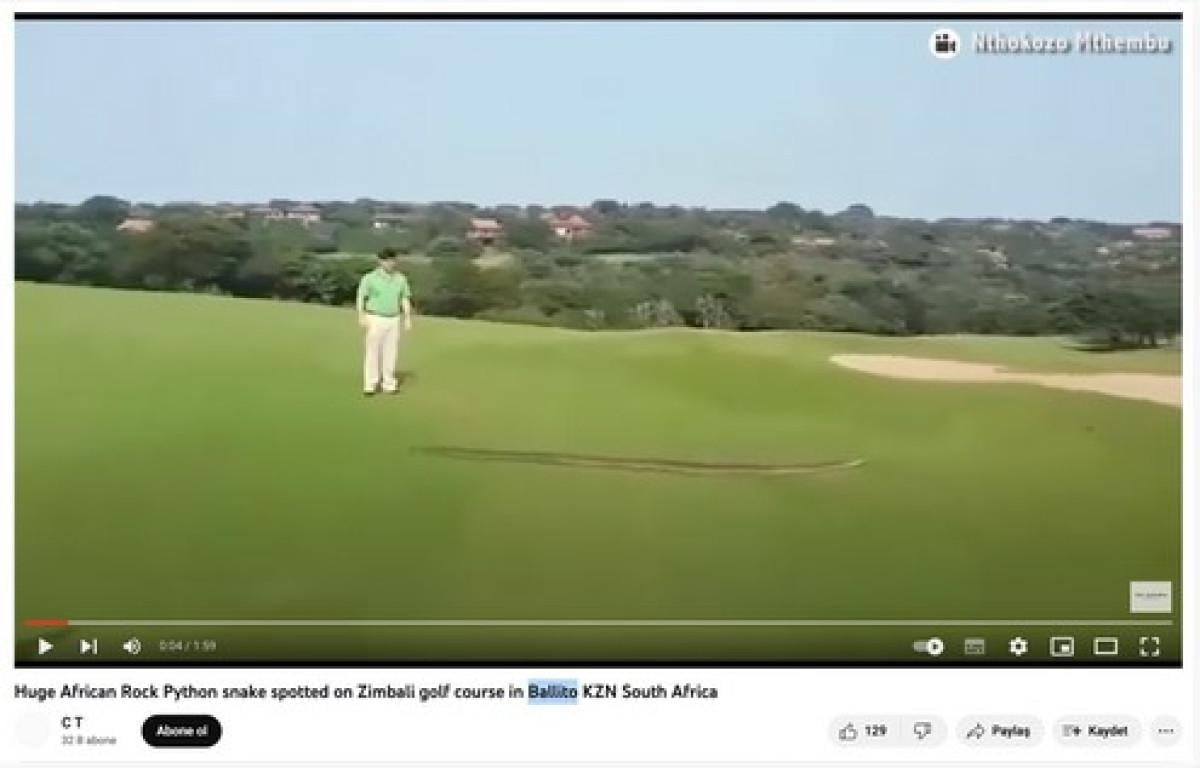Enable theater mode view

[x=1106, y=646]
